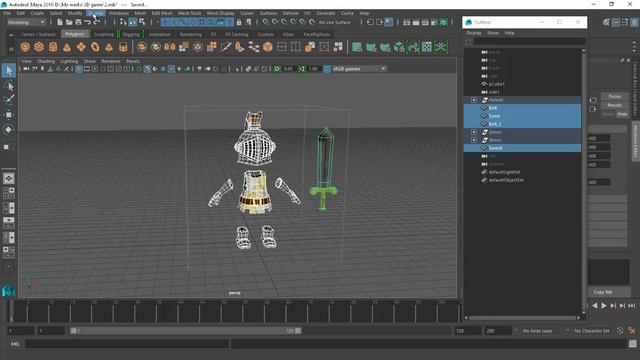Click the Copy Tab button
The height and width of the screenshot is (360, 640).
(x=603, y=292)
